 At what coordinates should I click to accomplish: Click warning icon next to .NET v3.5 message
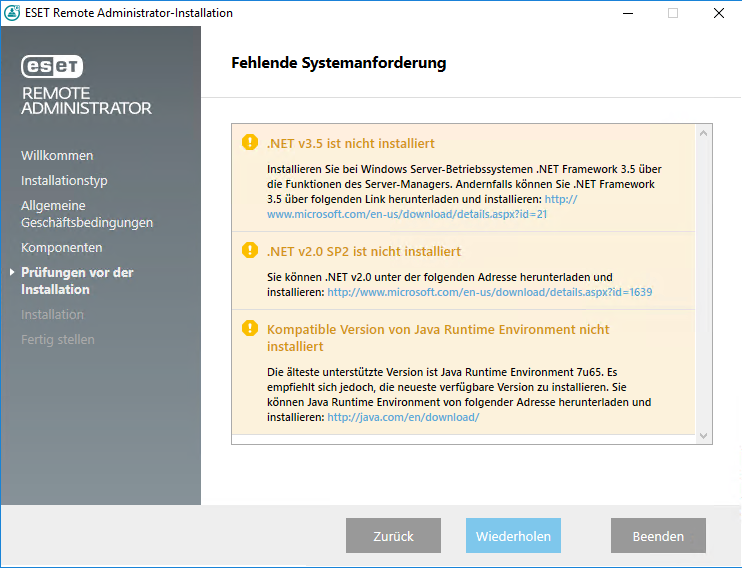pyautogui.click(x=250, y=142)
